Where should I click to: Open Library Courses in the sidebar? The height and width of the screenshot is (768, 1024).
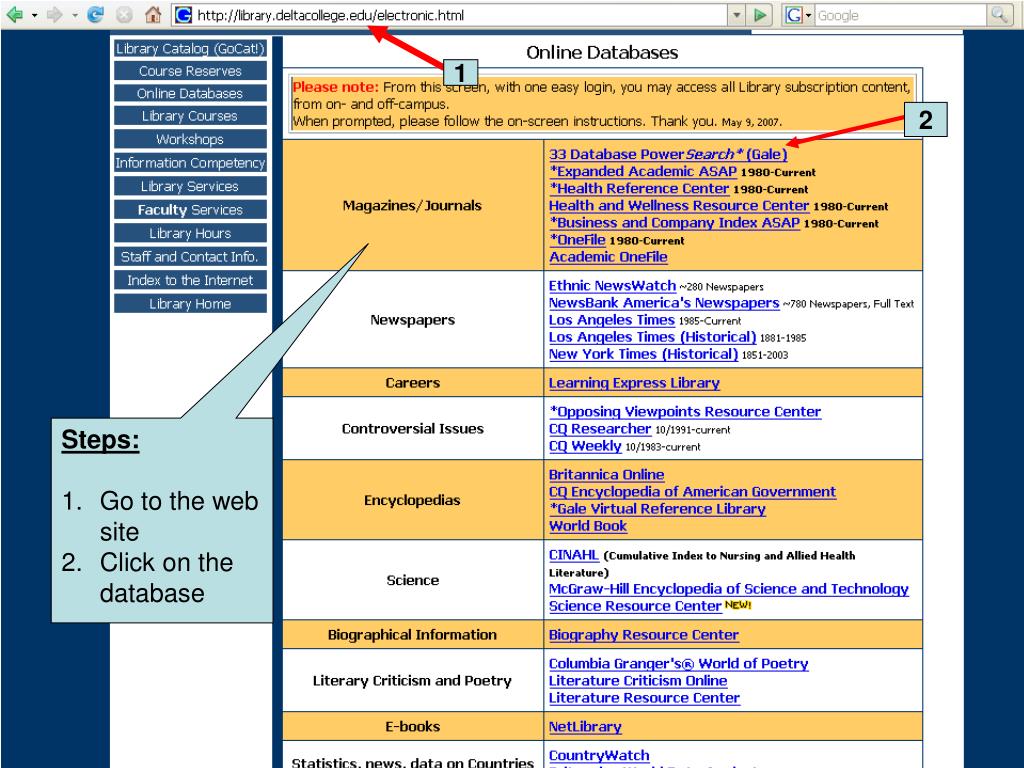point(190,116)
